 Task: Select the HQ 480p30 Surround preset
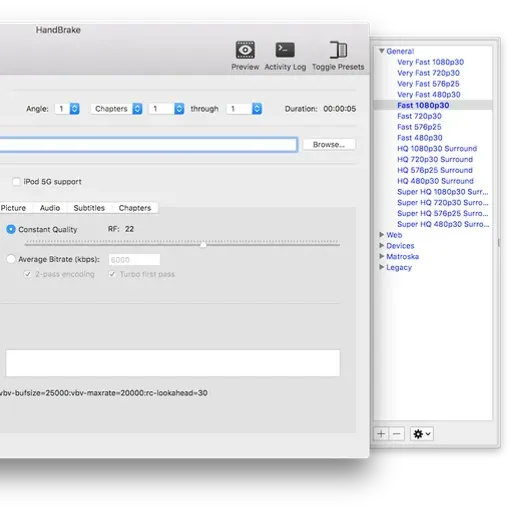tap(435, 181)
